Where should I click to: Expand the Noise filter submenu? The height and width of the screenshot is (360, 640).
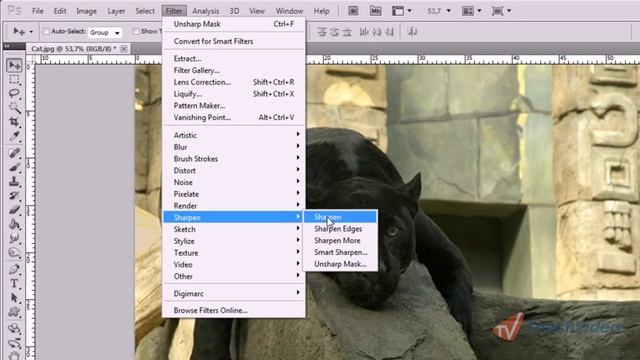click(x=234, y=182)
